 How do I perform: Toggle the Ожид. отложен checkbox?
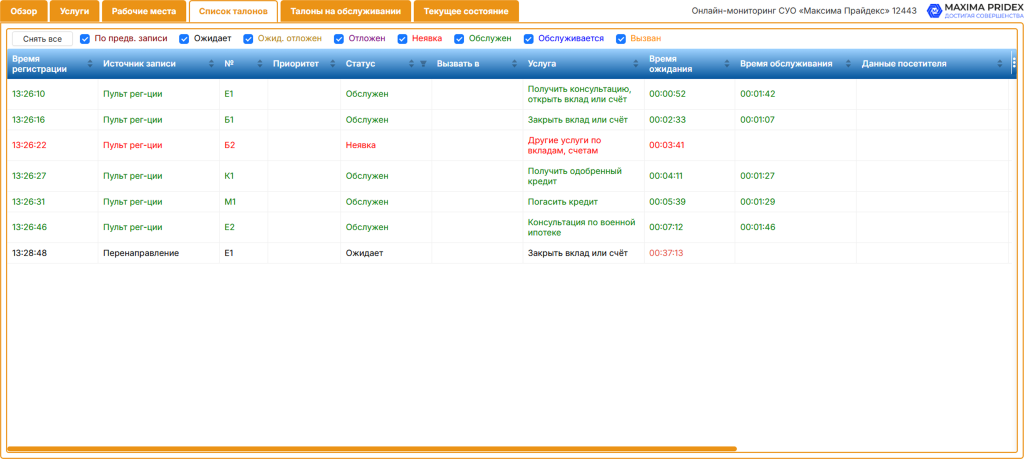pyautogui.click(x=248, y=39)
